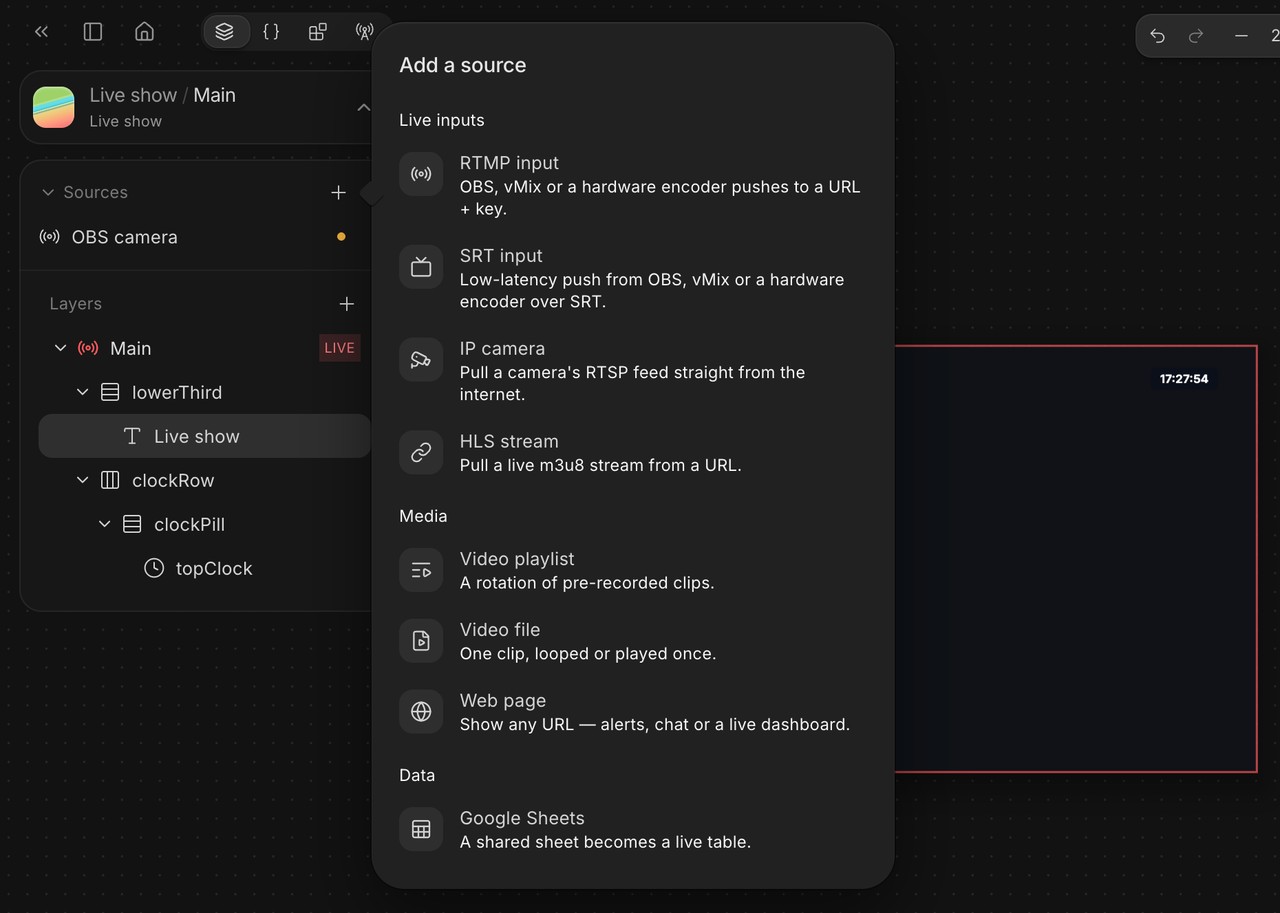Collapse the clockRow group chevron

(x=82, y=480)
